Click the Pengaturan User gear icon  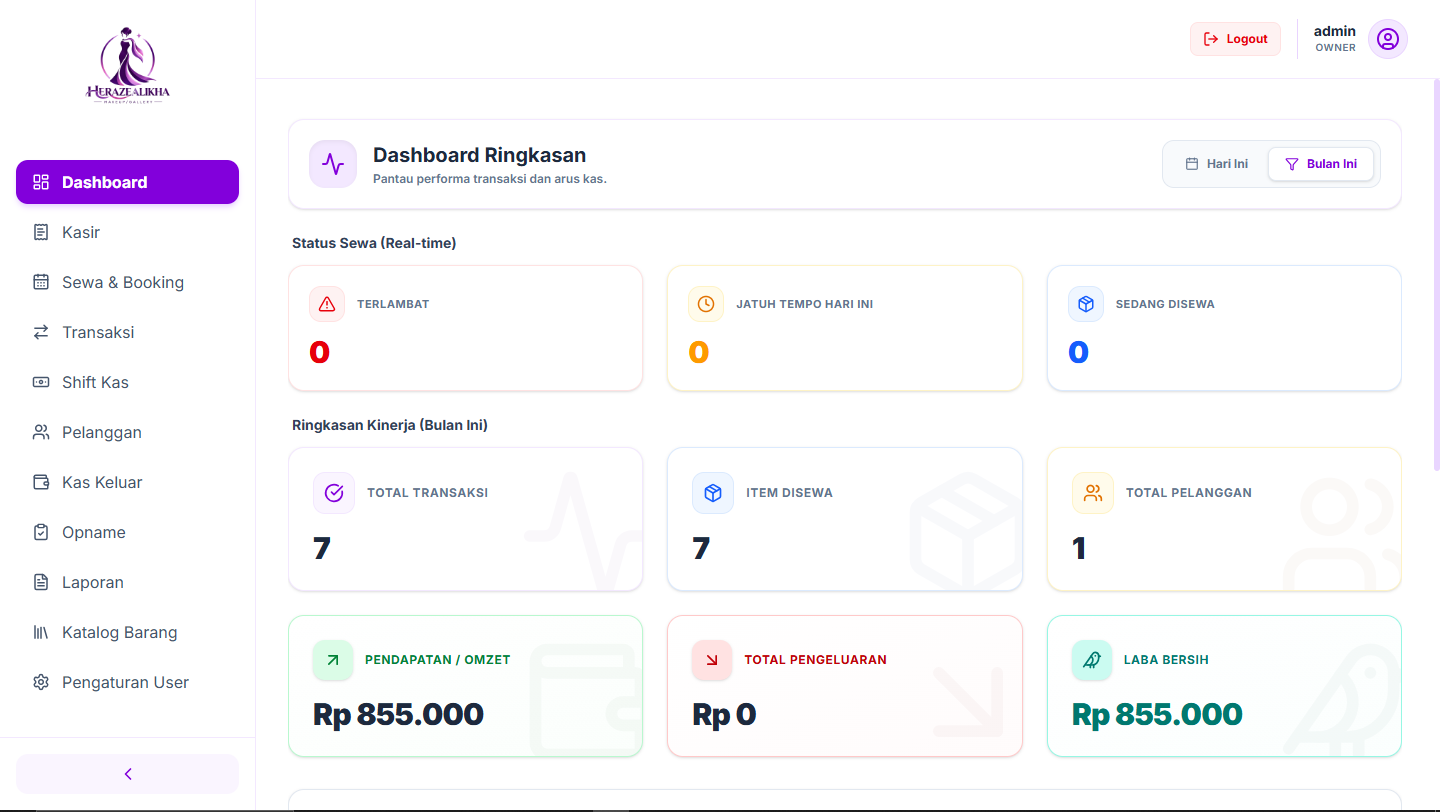[41, 682]
